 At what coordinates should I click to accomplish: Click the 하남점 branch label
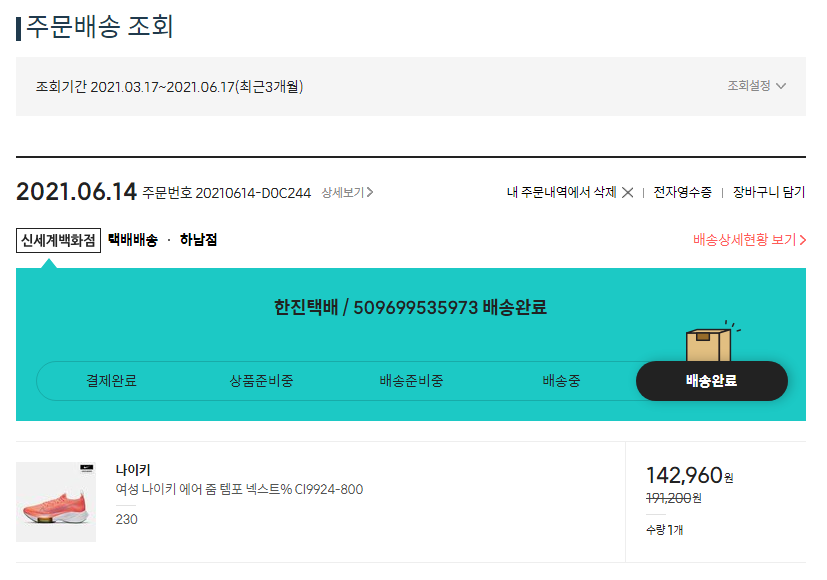(198, 240)
